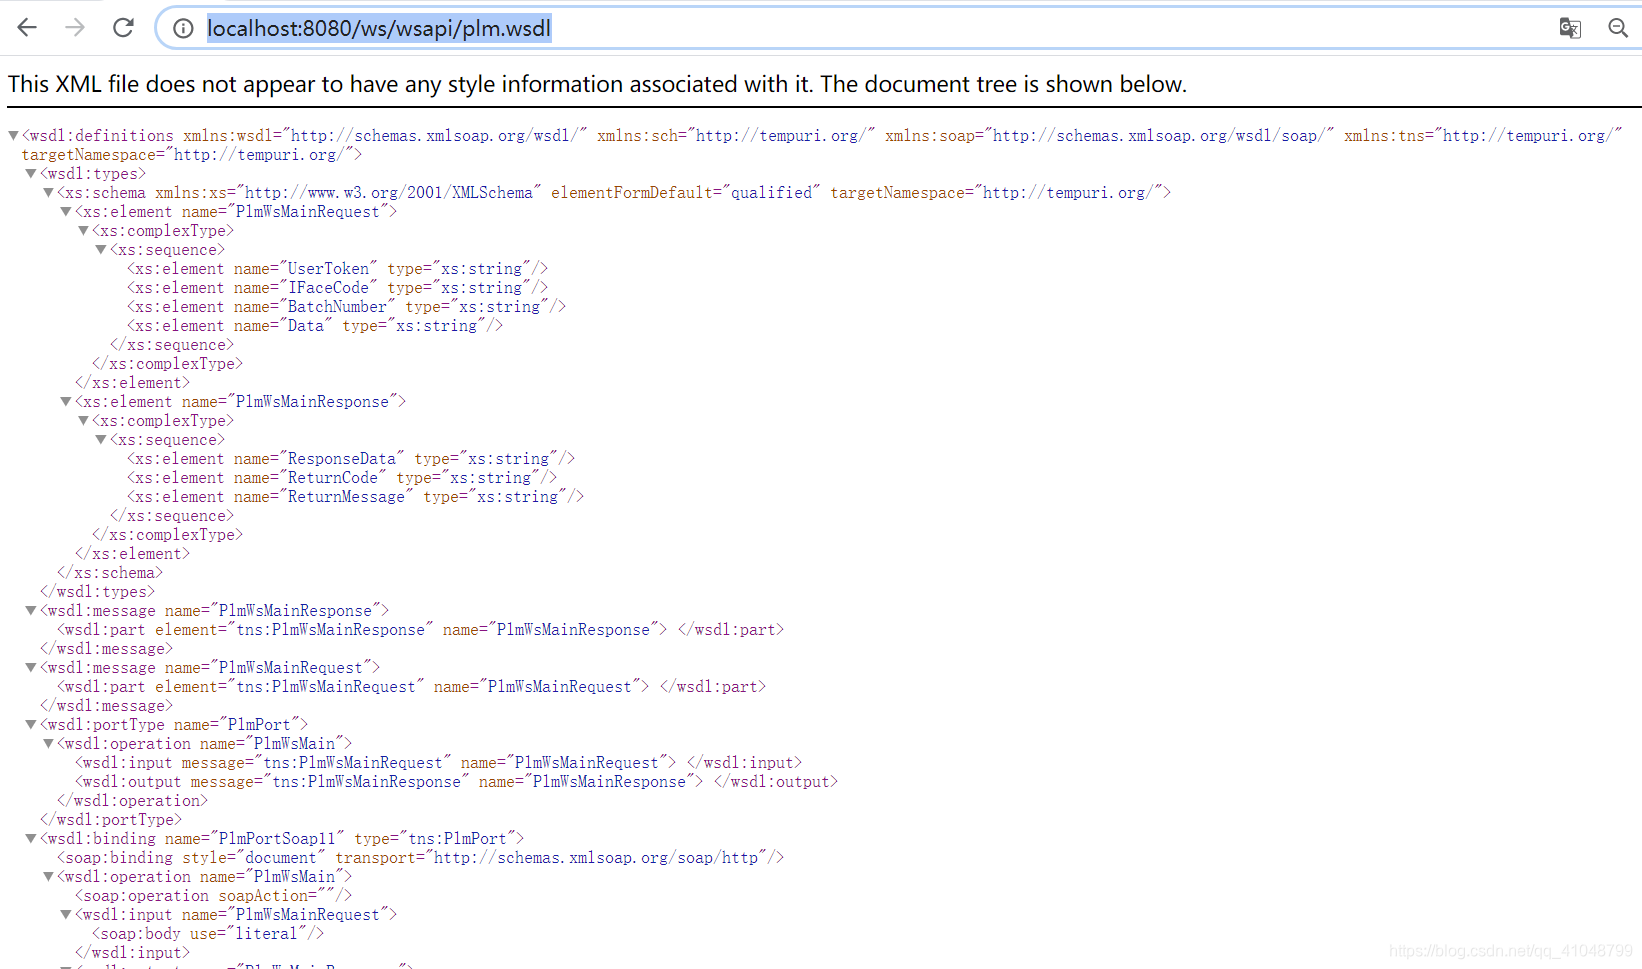Screen dimensions: 1642x969
Task: Click the soap:binding style document line
Action: click(420, 857)
